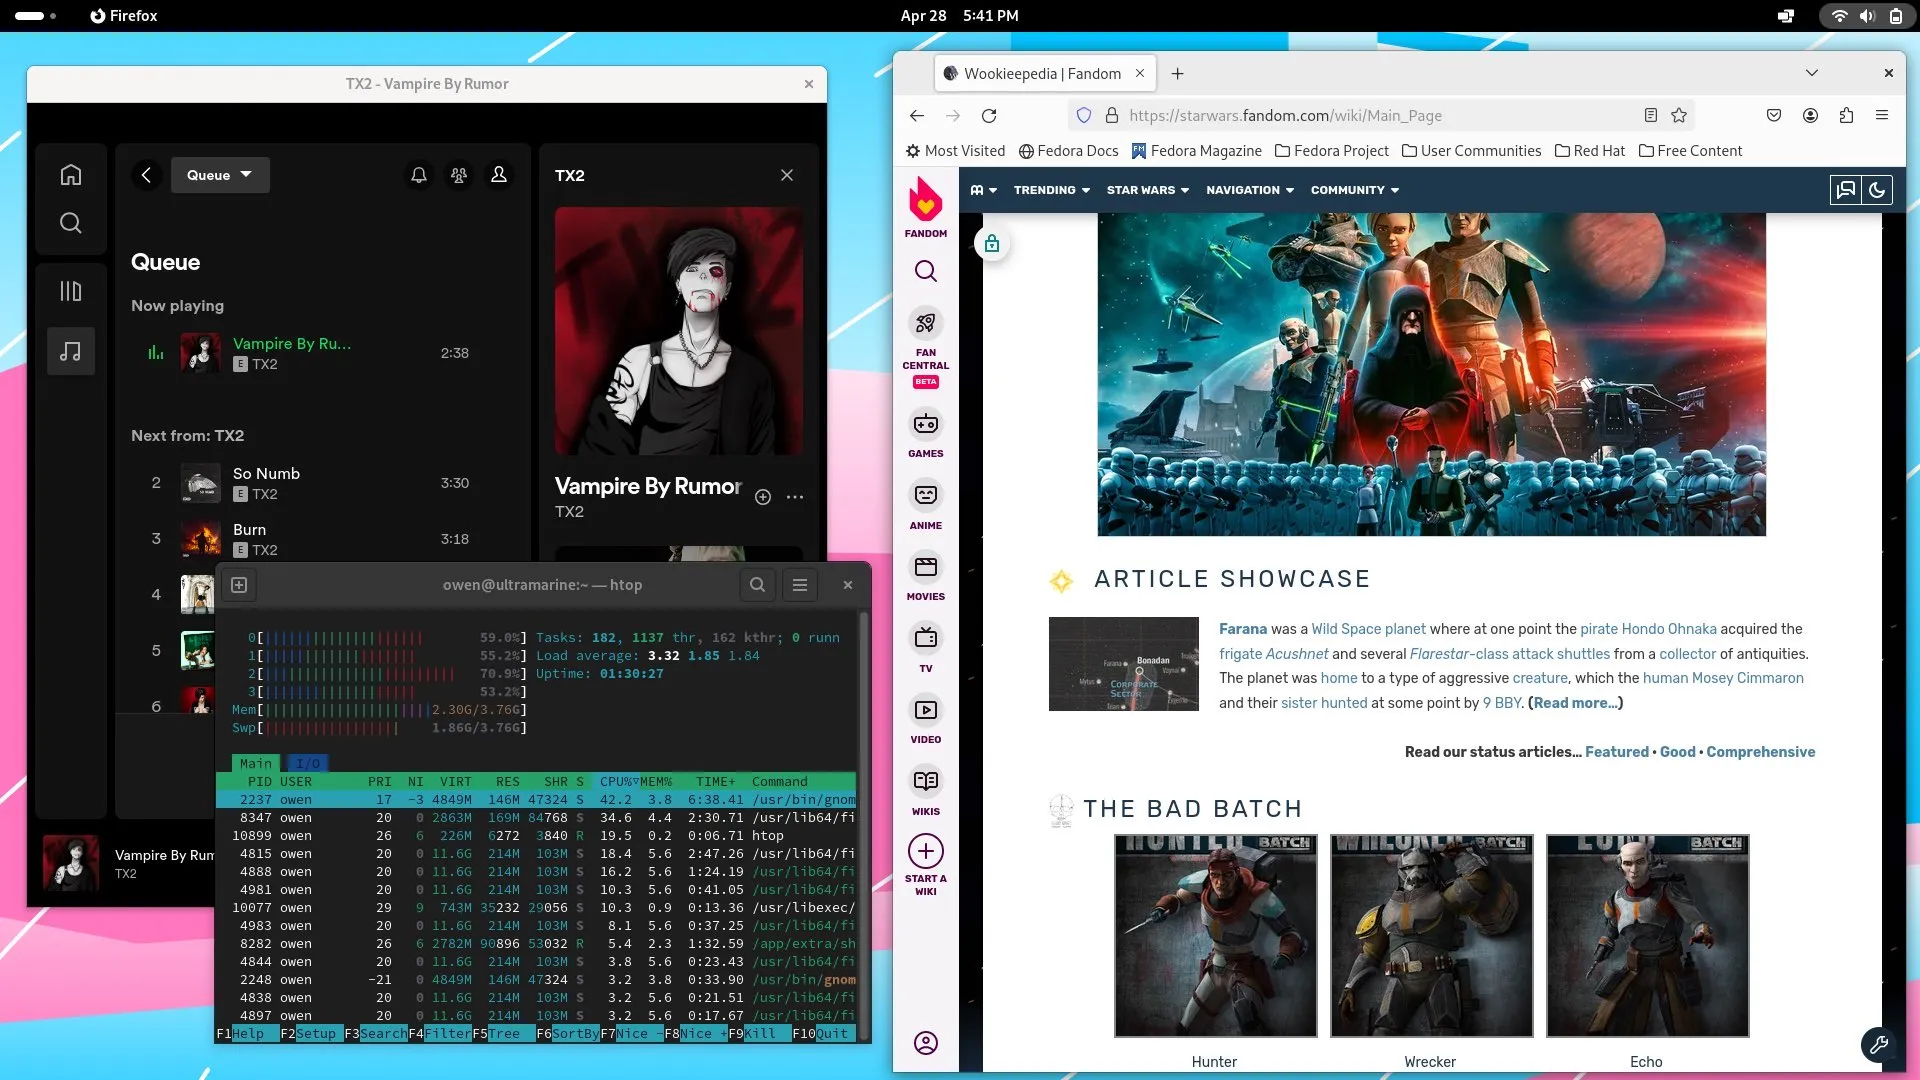Open more options for Vampire By Rumor
1920x1080 pixels.
pyautogui.click(x=795, y=497)
